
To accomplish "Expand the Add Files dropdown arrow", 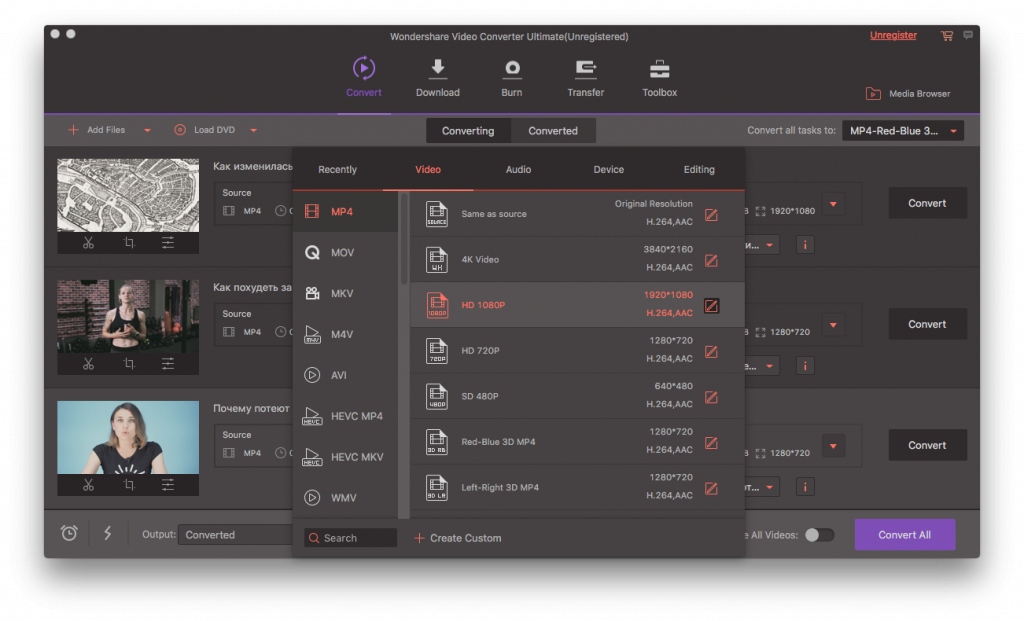I will (x=147, y=130).
